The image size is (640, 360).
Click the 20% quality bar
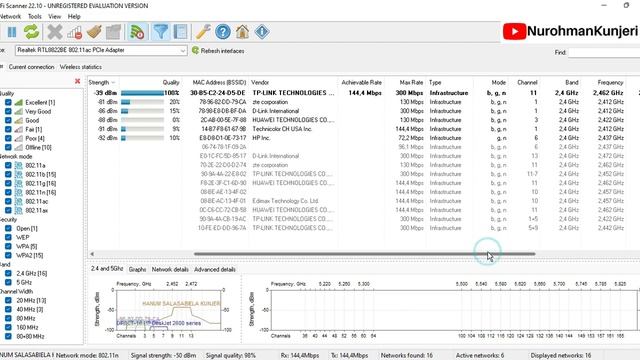coord(142,102)
